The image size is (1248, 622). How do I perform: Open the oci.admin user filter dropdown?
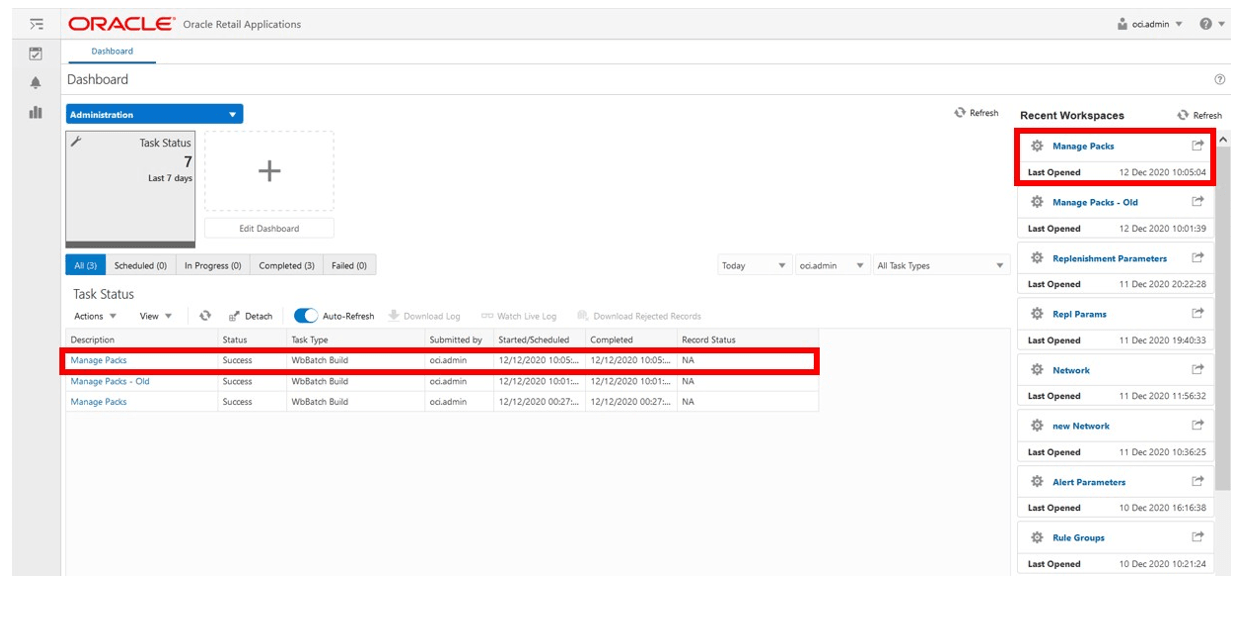tap(832, 266)
